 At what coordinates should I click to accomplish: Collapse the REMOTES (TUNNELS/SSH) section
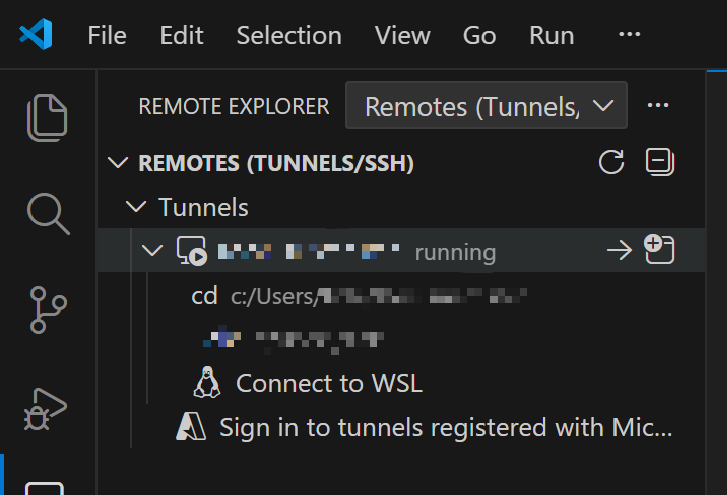click(119, 163)
